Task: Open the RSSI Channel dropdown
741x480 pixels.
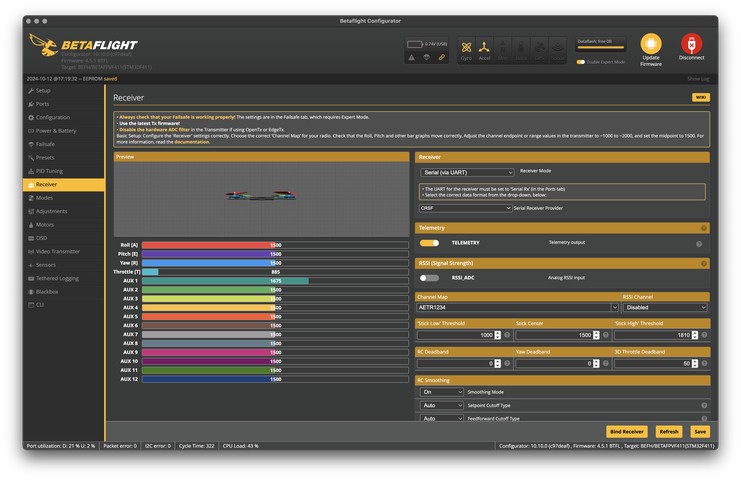Action: tap(665, 308)
